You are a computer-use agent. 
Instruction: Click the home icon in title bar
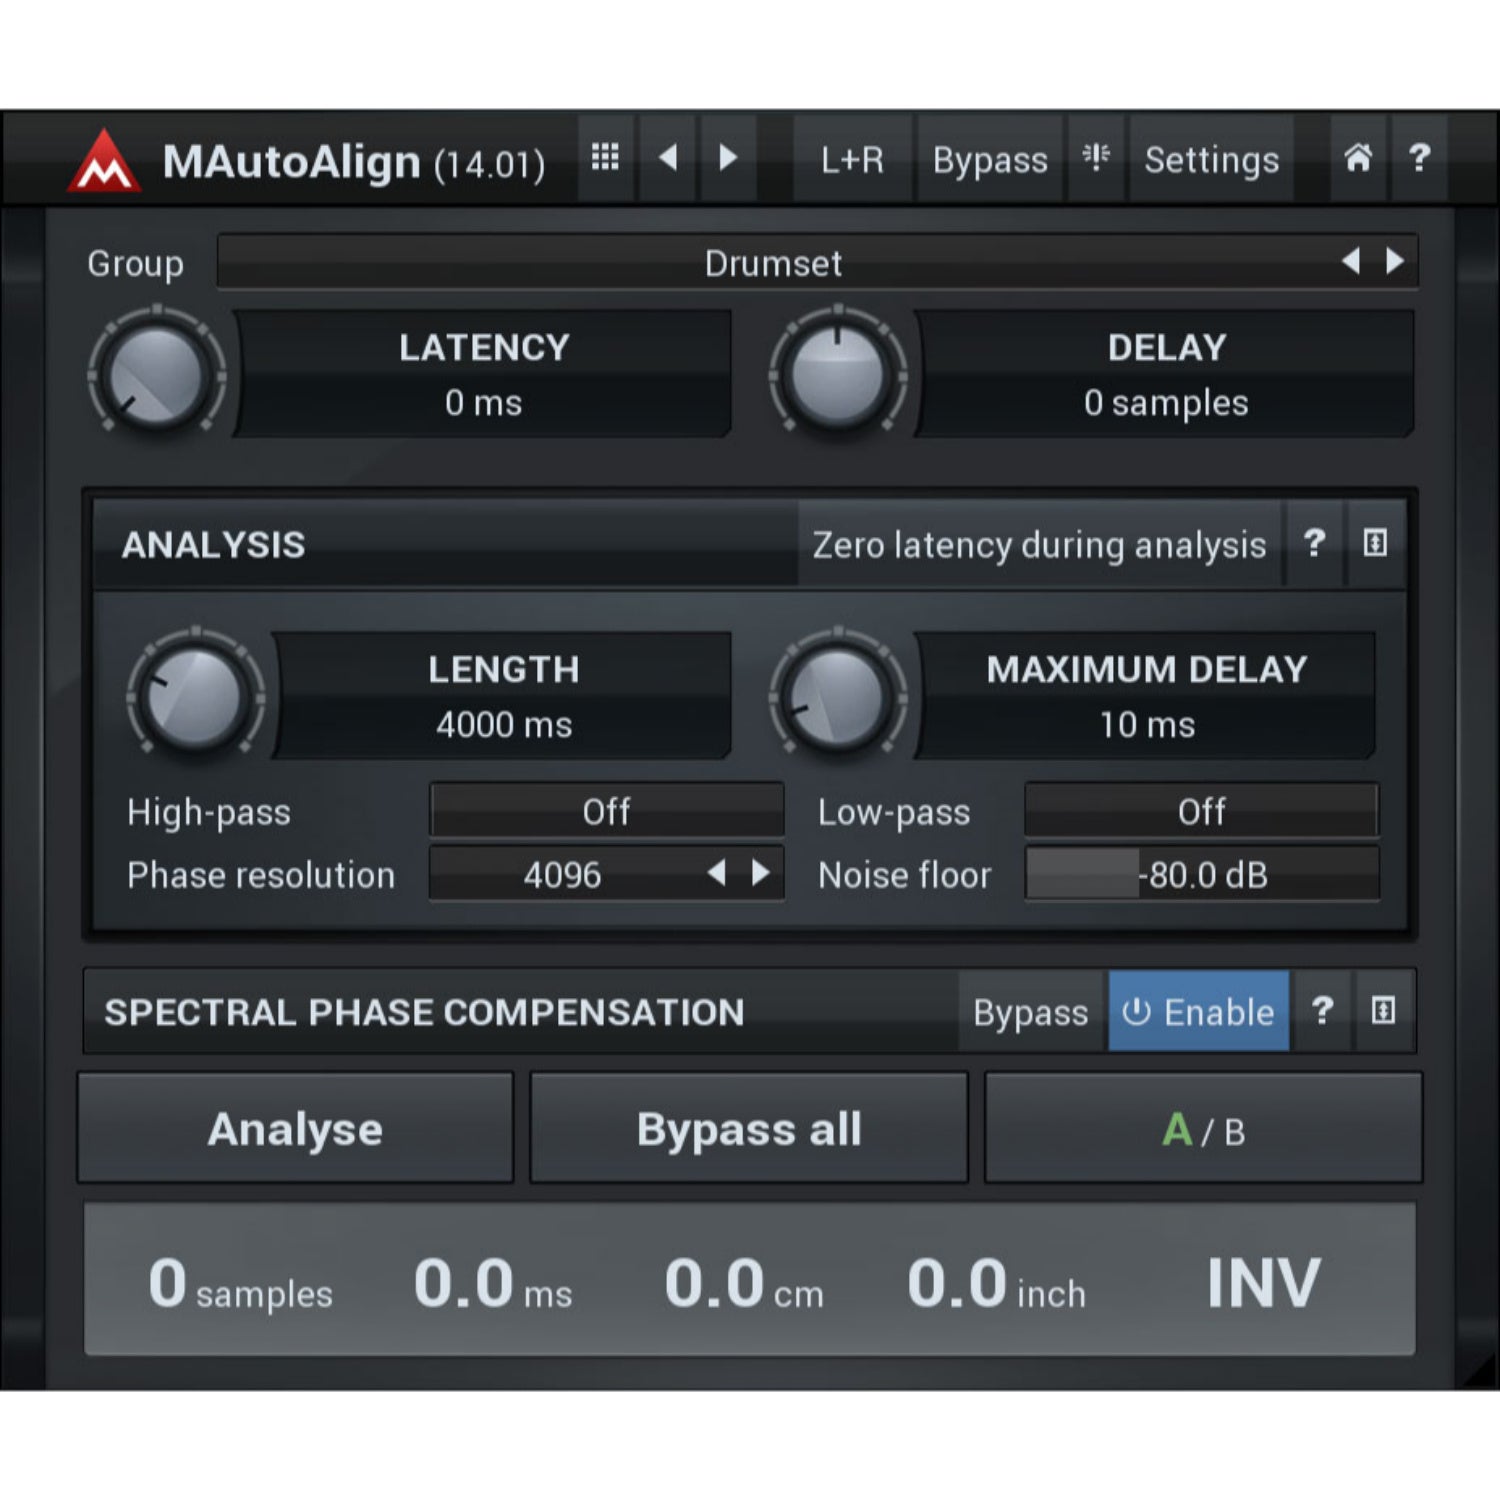coord(1357,158)
